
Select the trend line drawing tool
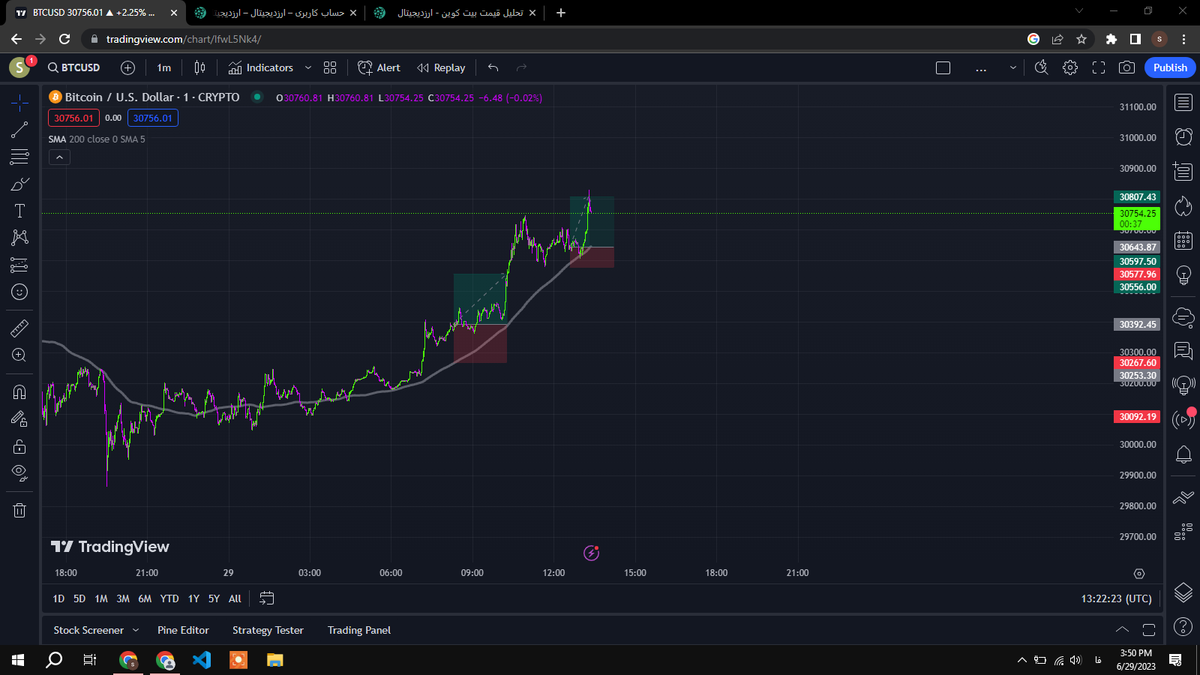(19, 130)
